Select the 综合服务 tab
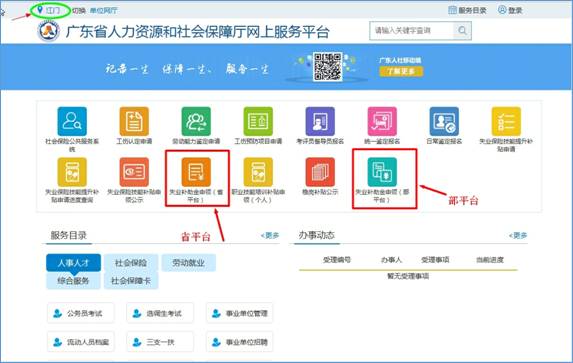Screen dimensions: 573x363 pyautogui.click(x=73, y=281)
